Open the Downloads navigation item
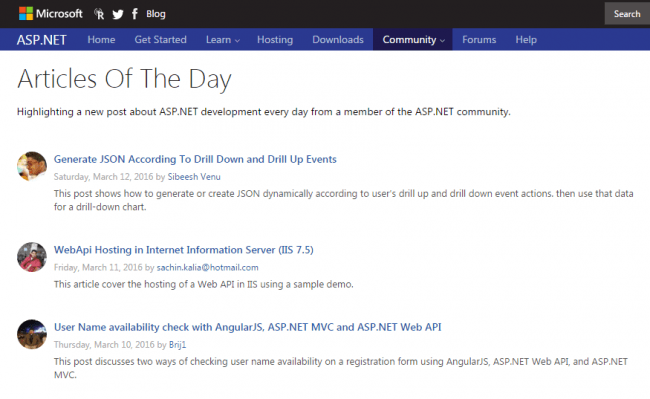Viewport: 650px width, 399px height. point(338,40)
